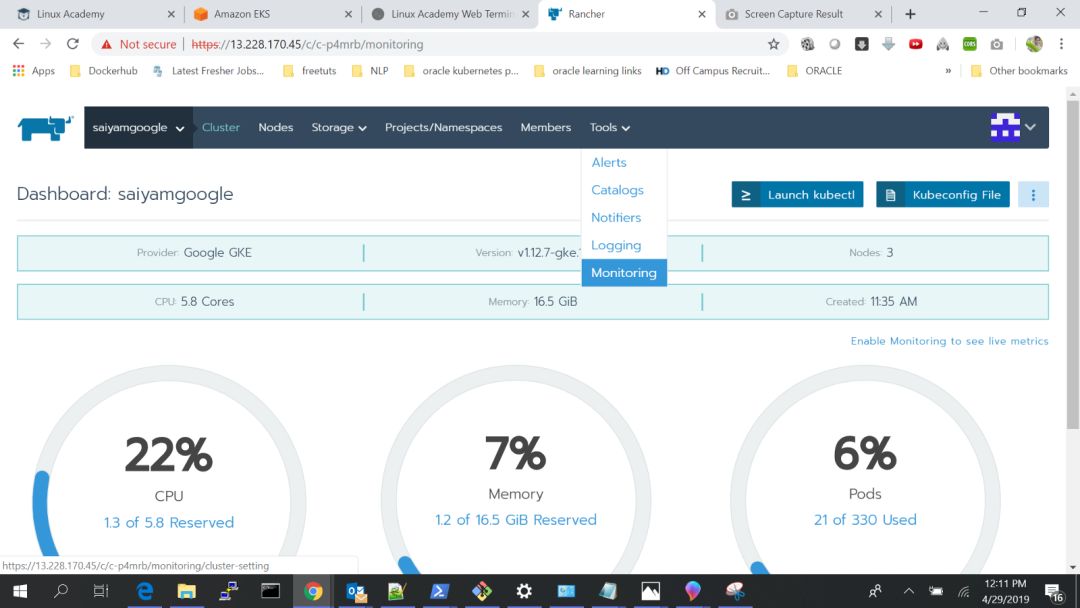Screen dimensions: 1080x608
Task: Open the ORACLE bookmark folder
Action: coord(815,70)
